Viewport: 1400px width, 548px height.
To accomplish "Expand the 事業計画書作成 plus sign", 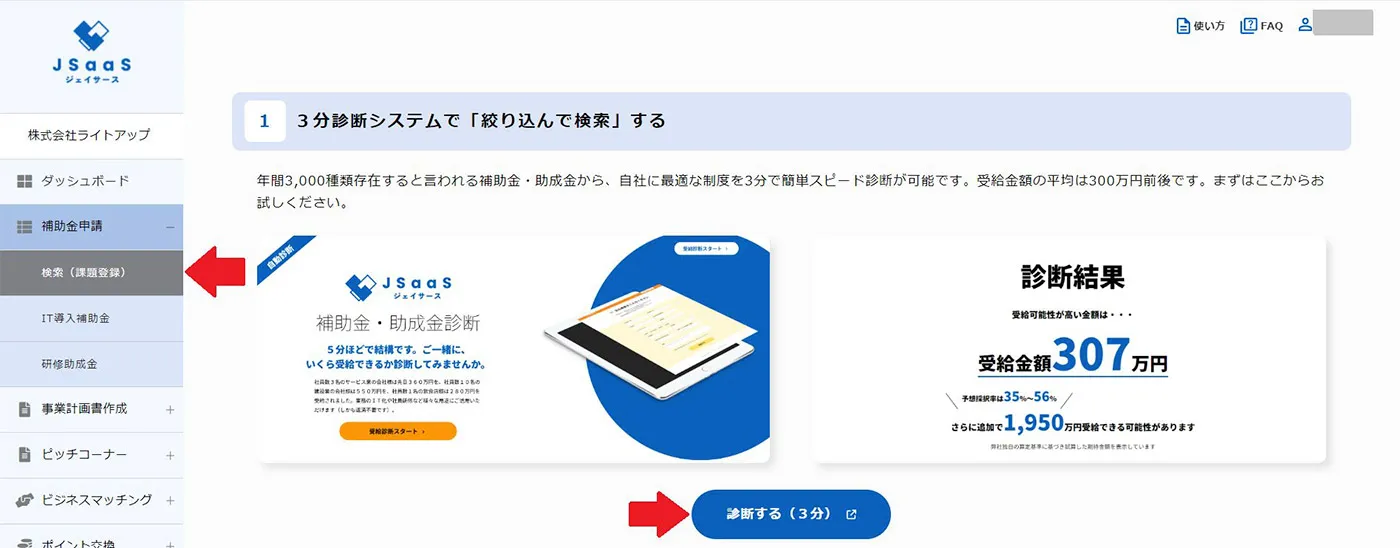I will (169, 409).
